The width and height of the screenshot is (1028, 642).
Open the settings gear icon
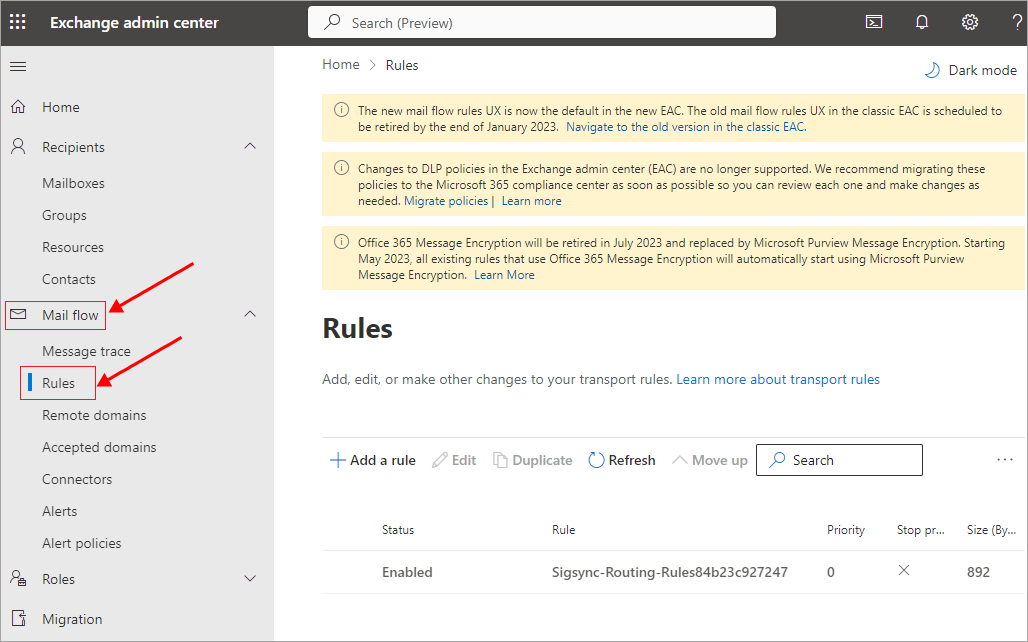coord(969,22)
